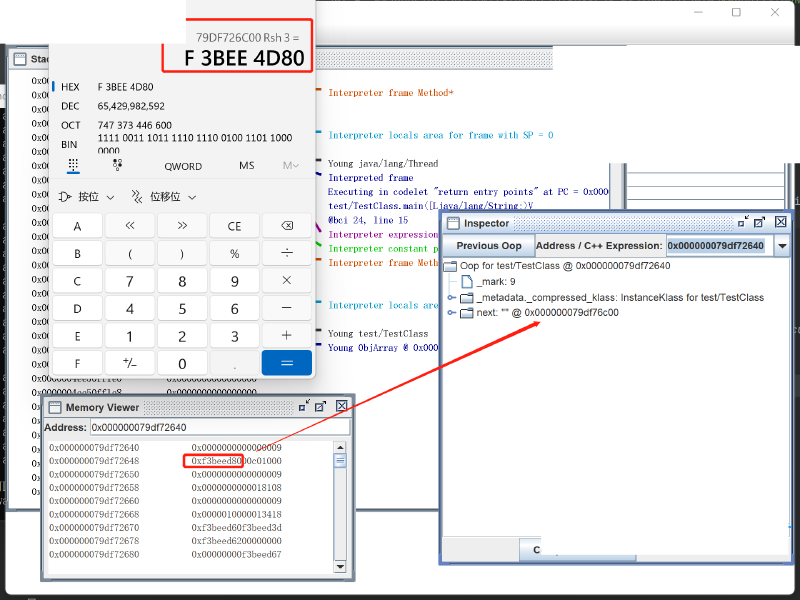
Task: Click the right shift >> key
Action: pyautogui.click(x=182, y=226)
